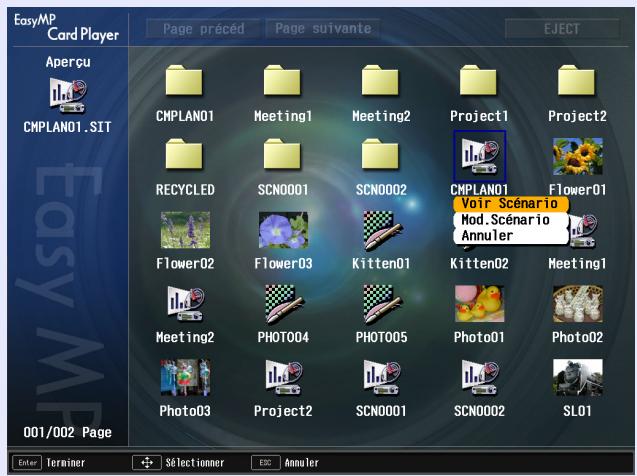Open the Meeting2 folder
The width and height of the screenshot is (637, 476).
pos(380,81)
